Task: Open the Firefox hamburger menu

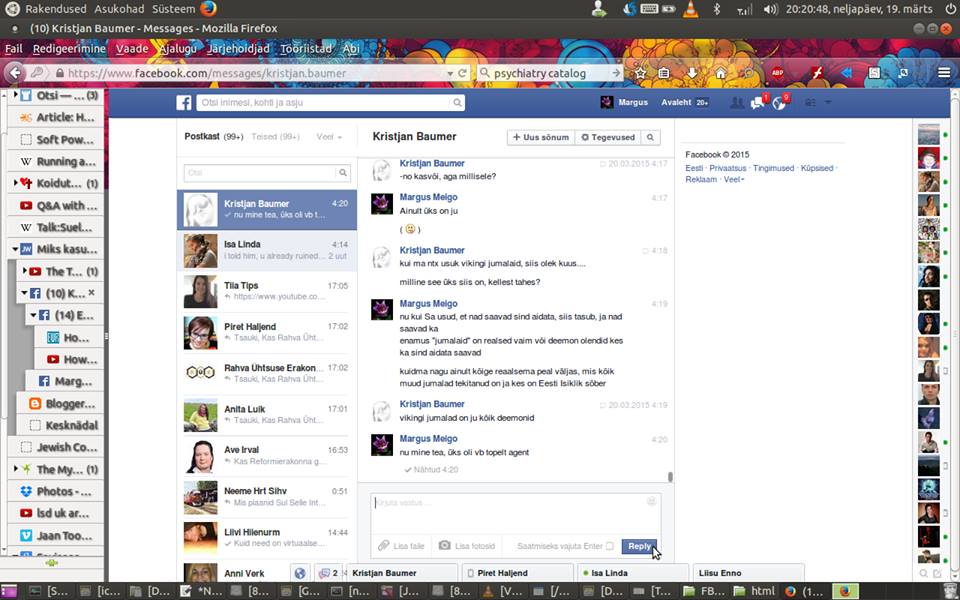Action: click(x=944, y=73)
